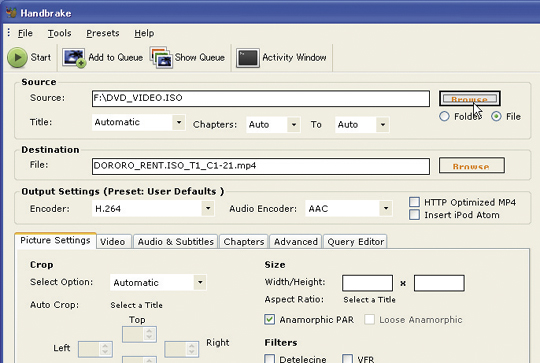Image resolution: width=540 pixels, height=363 pixels.
Task: Open the Help menu
Action: coord(144,33)
